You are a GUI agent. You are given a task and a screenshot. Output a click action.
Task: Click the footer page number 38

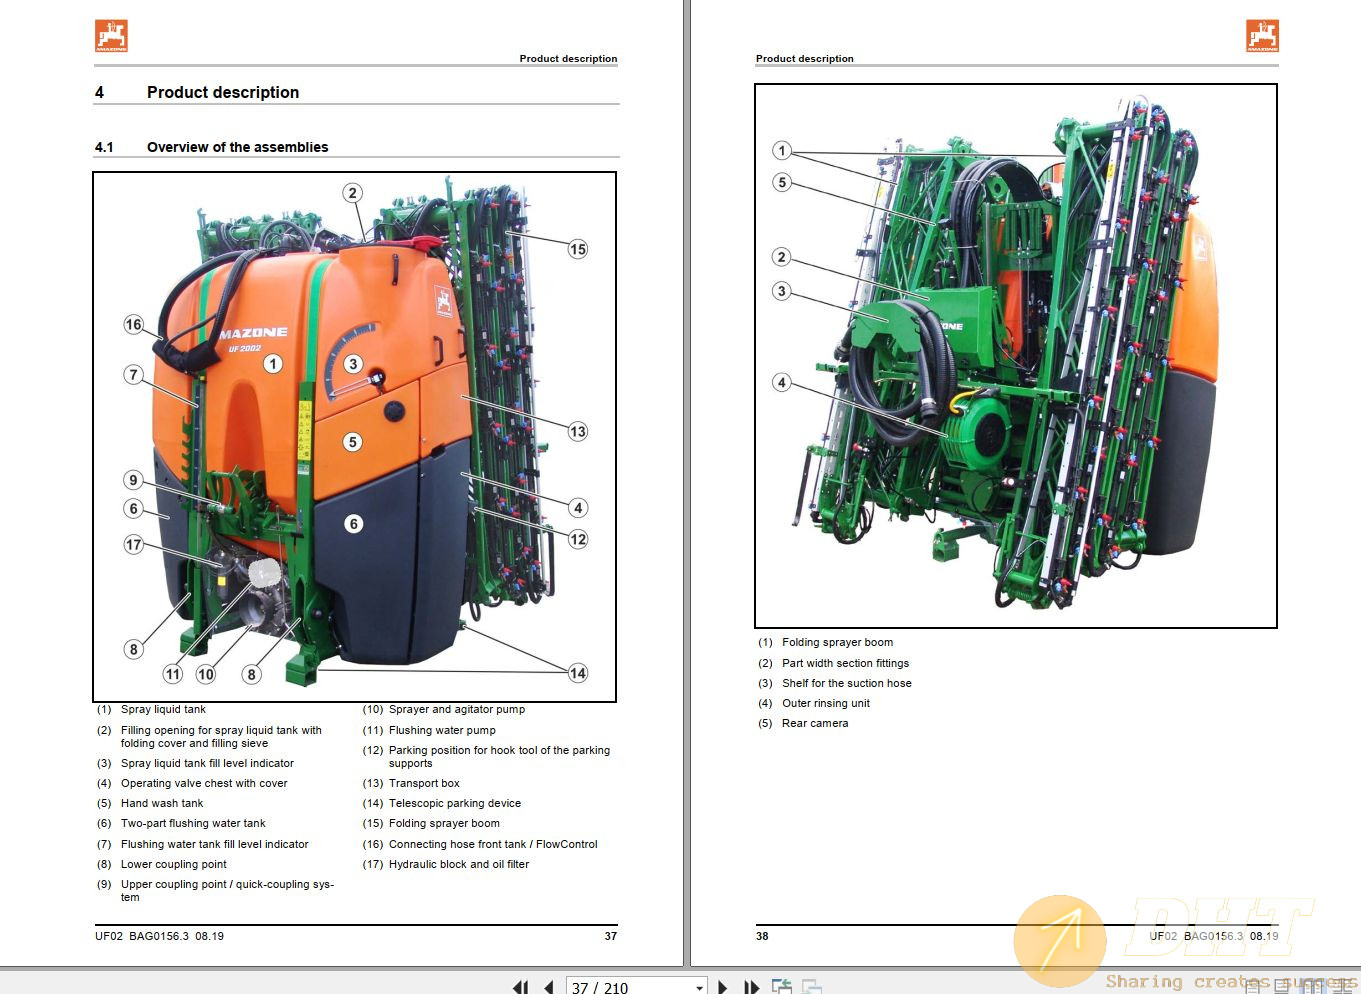coord(762,936)
